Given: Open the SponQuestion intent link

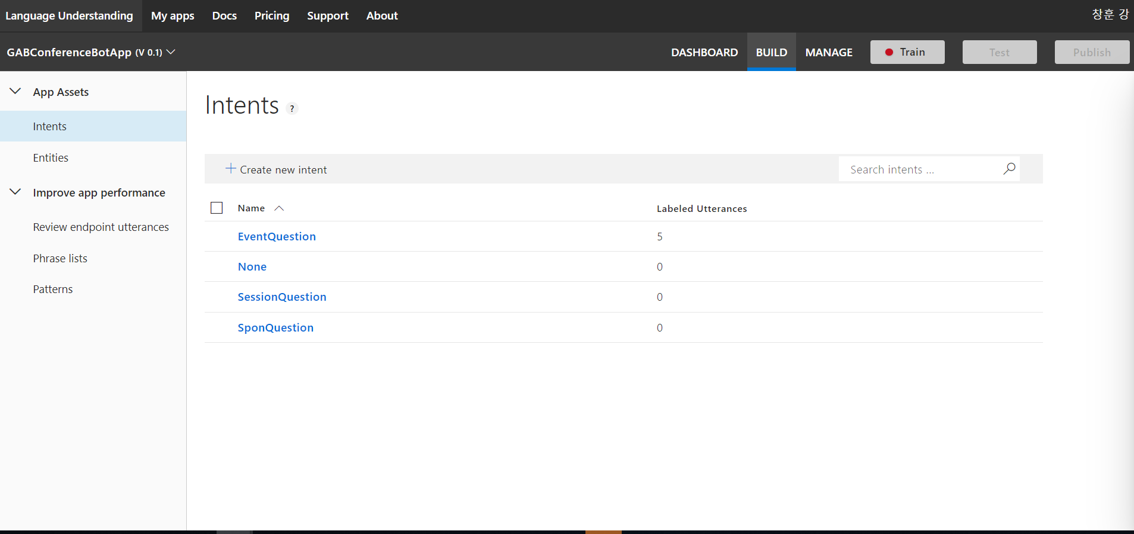Looking at the screenshot, I should click(x=276, y=328).
